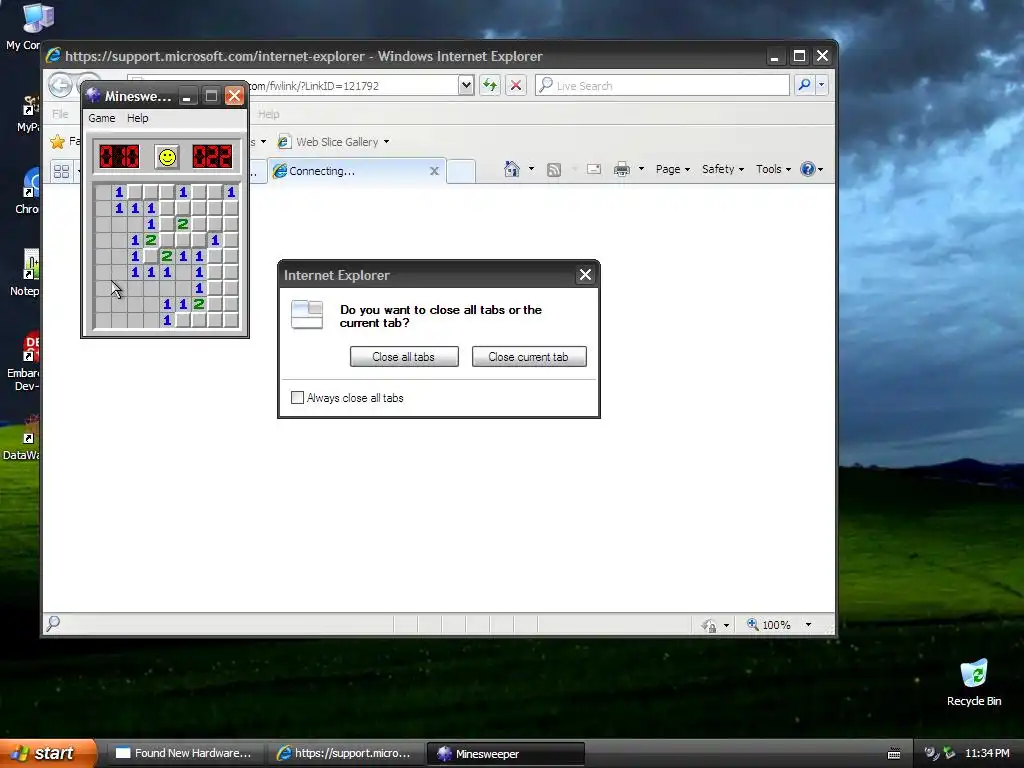This screenshot has width=1024, height=768.
Task: Click the search magnifier button
Action: tap(805, 86)
